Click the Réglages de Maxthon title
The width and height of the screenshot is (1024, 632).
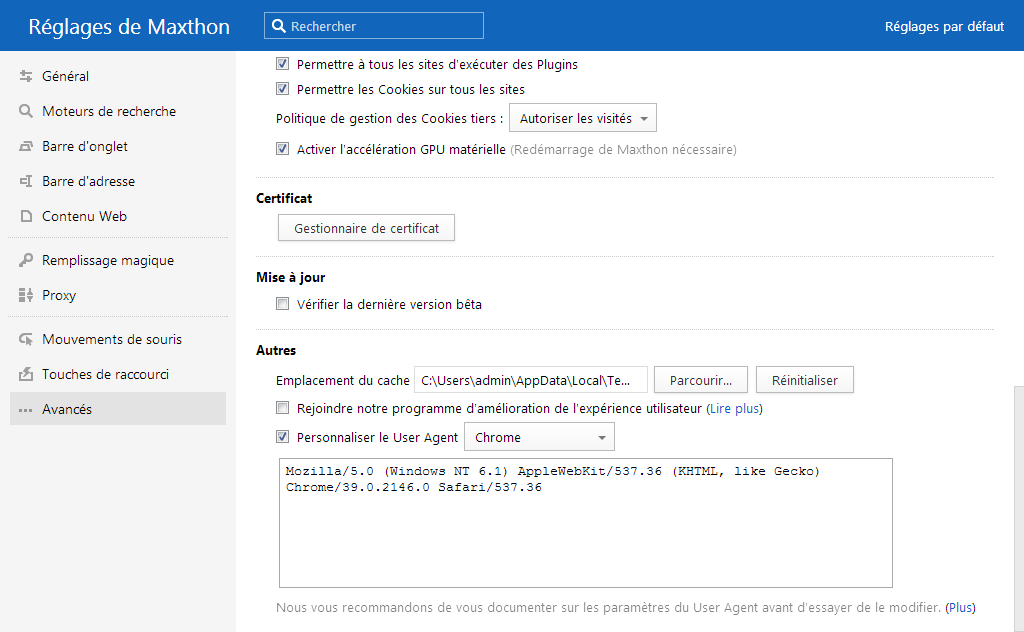click(x=129, y=26)
